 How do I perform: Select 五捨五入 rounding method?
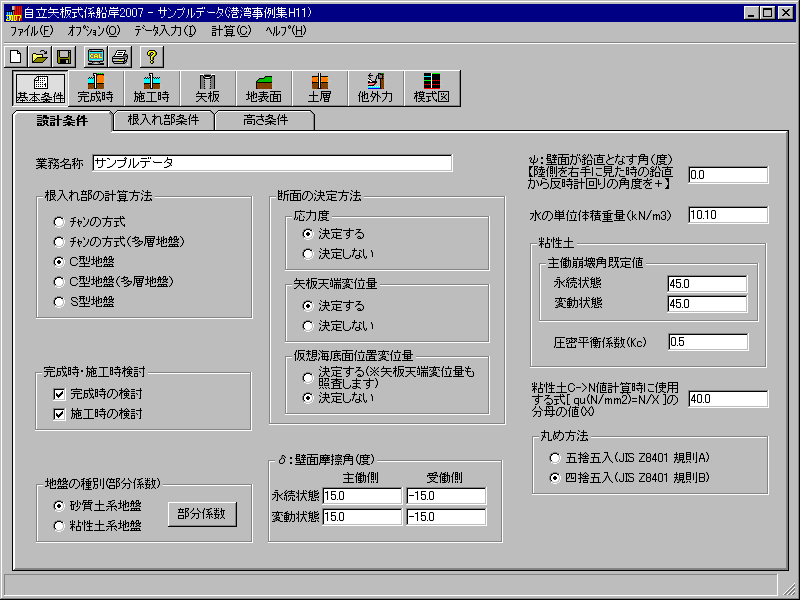555,458
